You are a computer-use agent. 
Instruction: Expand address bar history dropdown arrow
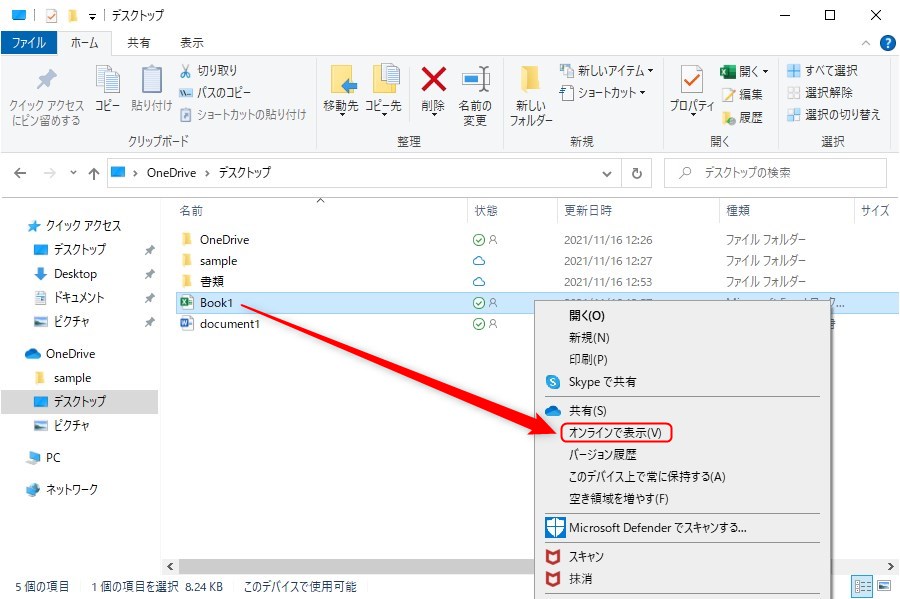(x=606, y=173)
